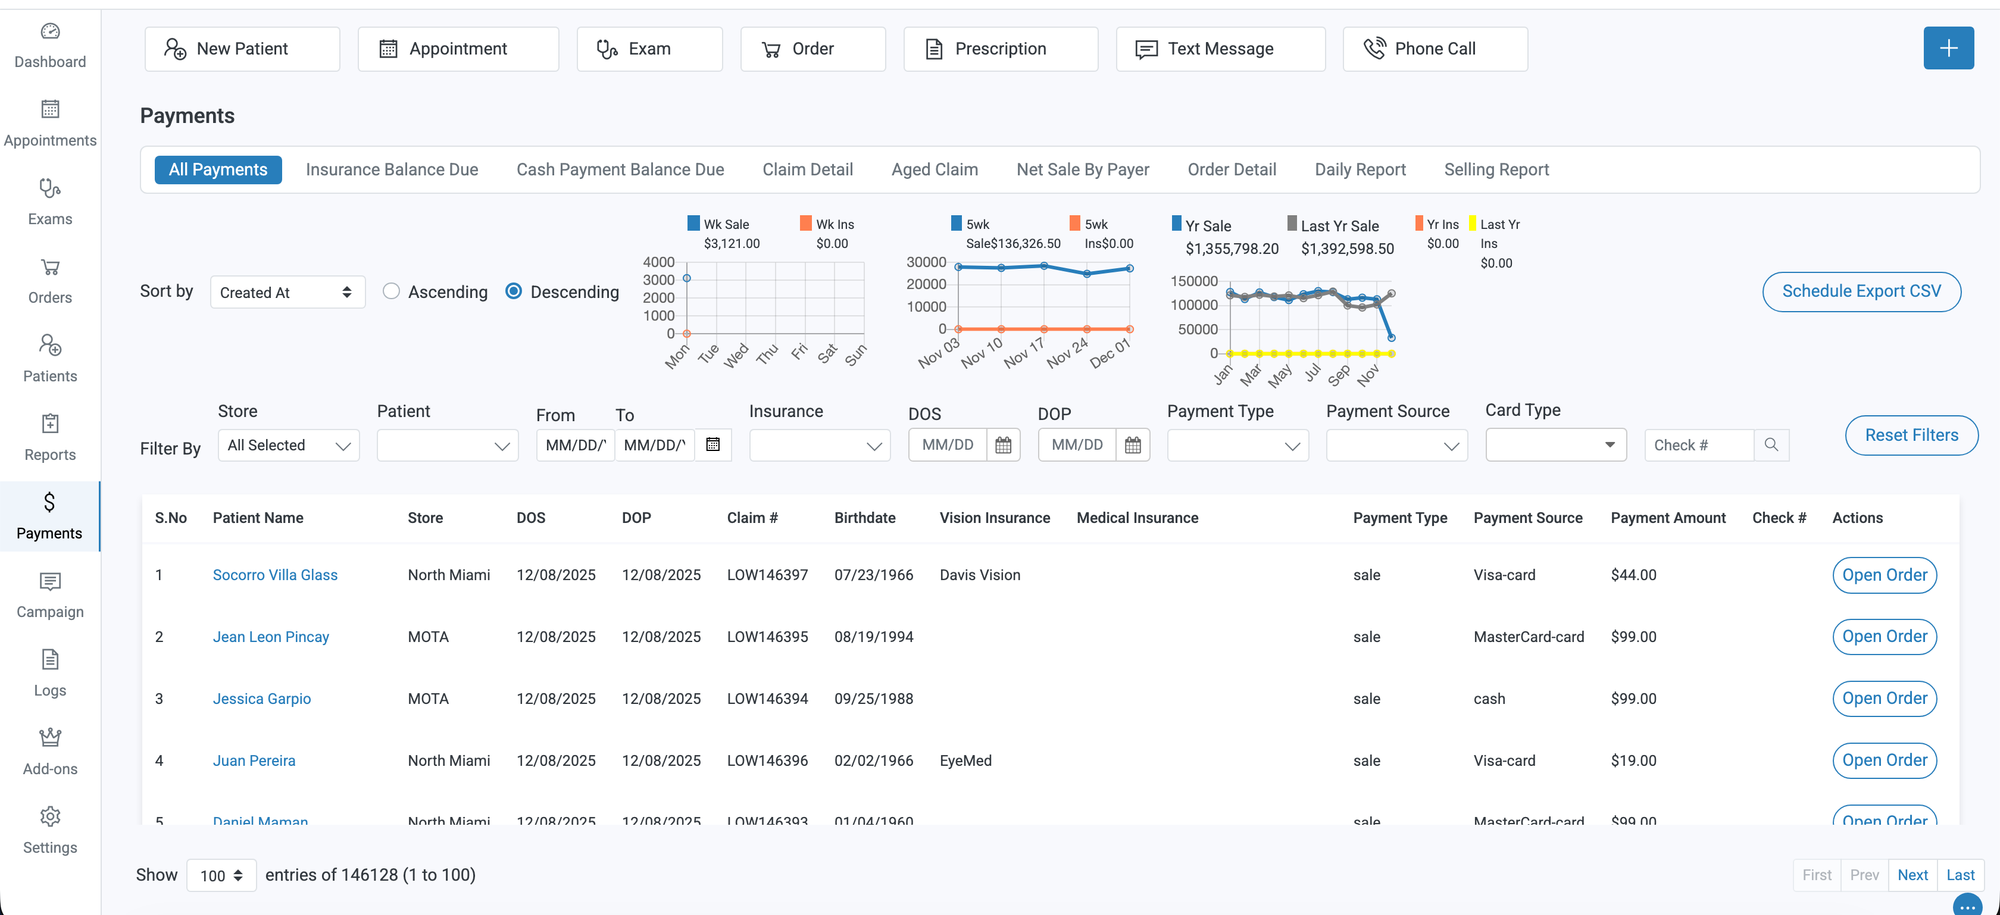Open the Campaign sidebar icon
2000x915 pixels.
pyautogui.click(x=50, y=582)
